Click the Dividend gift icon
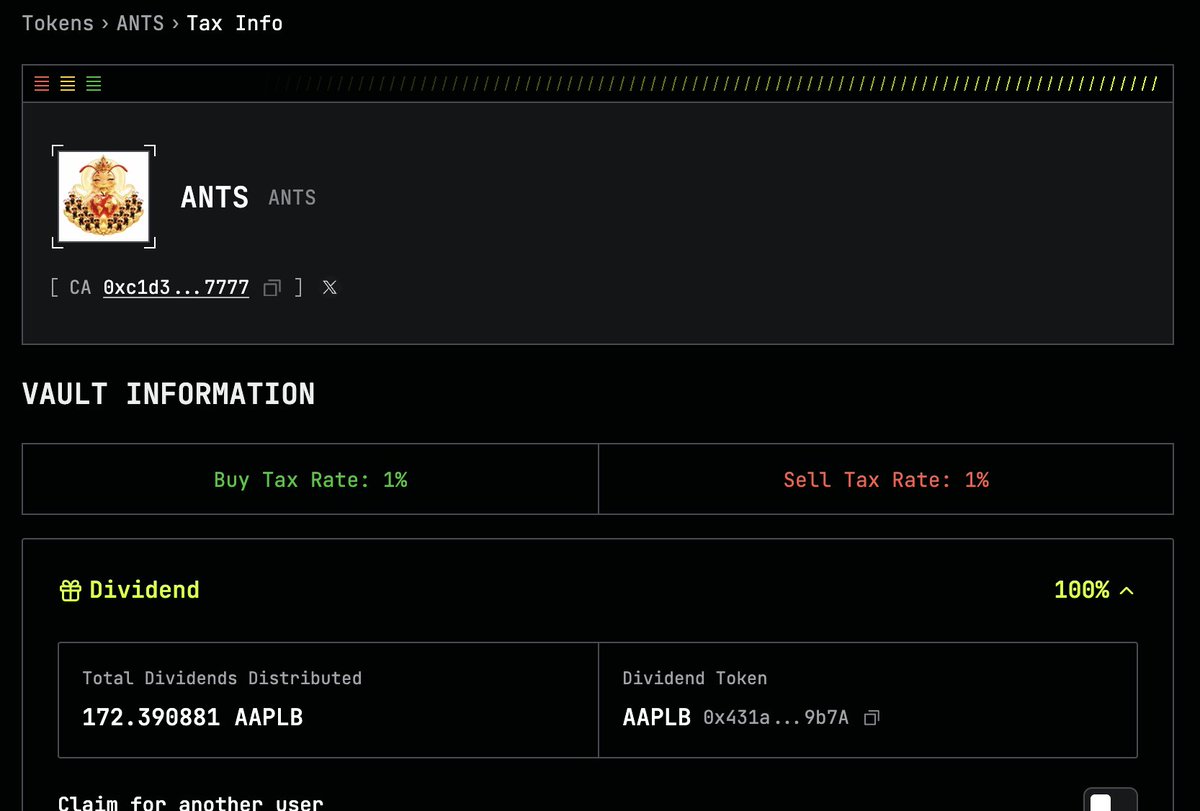 click(70, 591)
